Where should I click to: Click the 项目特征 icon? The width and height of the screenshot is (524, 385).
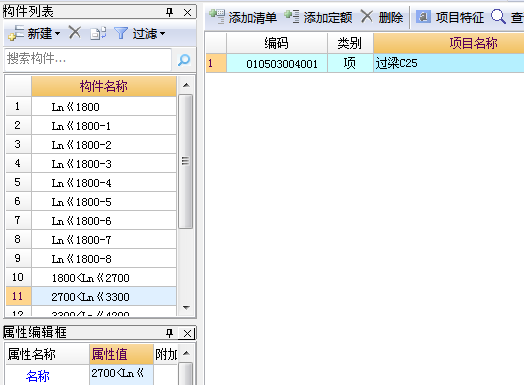tap(423, 16)
